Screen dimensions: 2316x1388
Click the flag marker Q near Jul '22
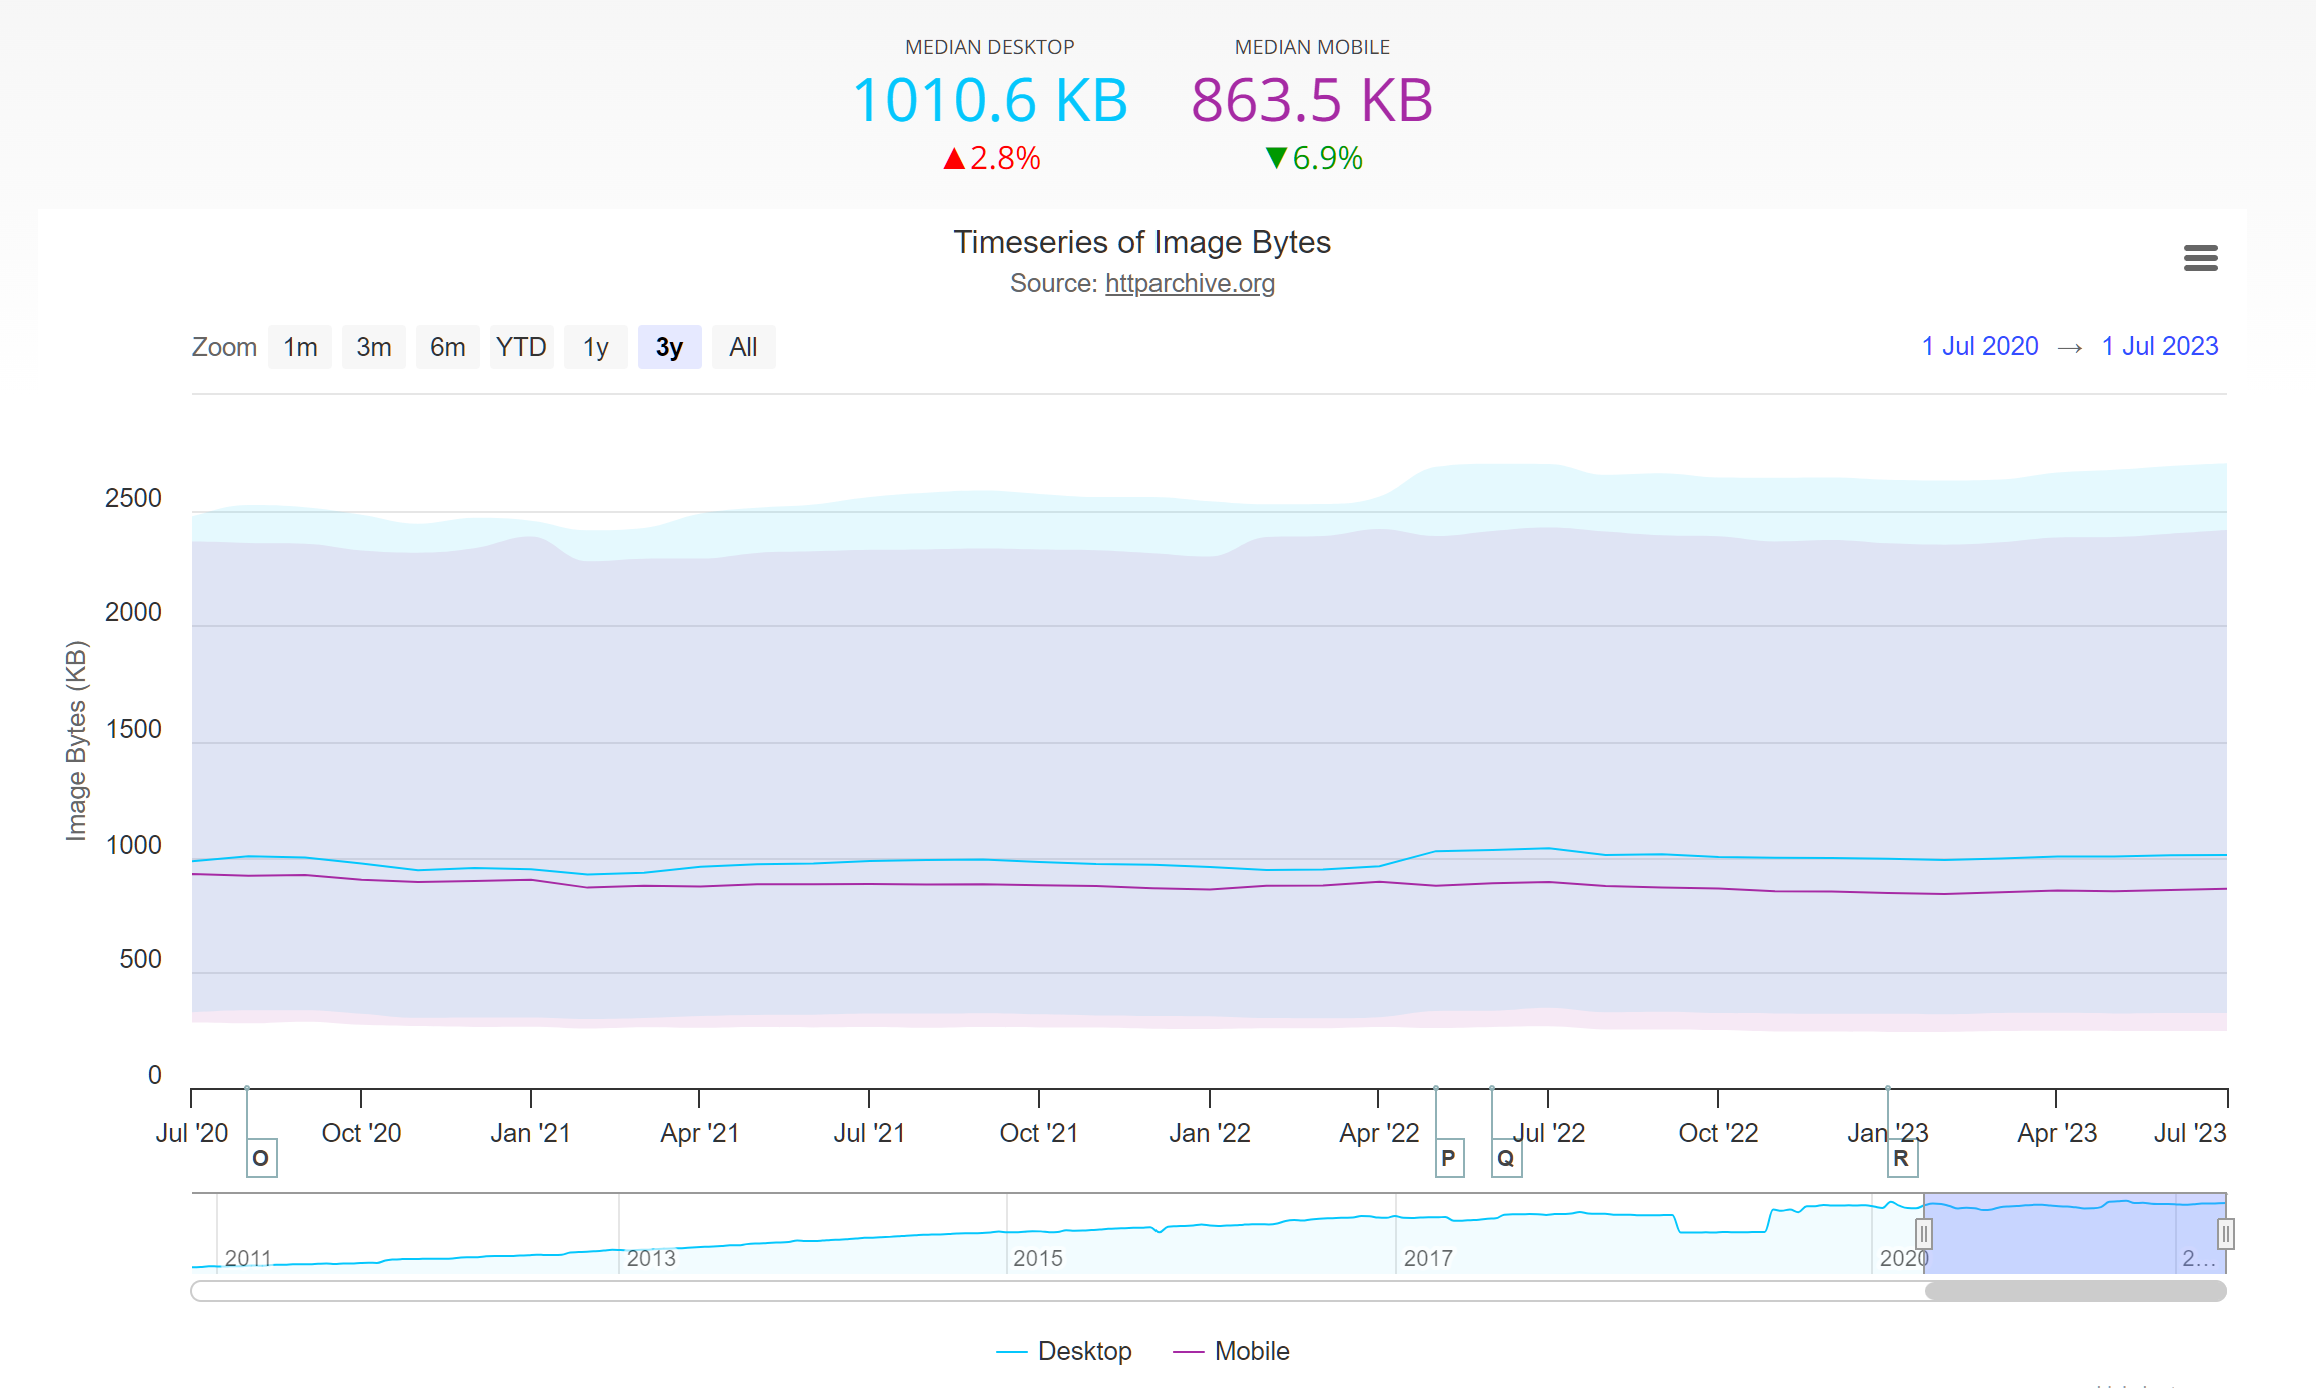click(x=1506, y=1158)
